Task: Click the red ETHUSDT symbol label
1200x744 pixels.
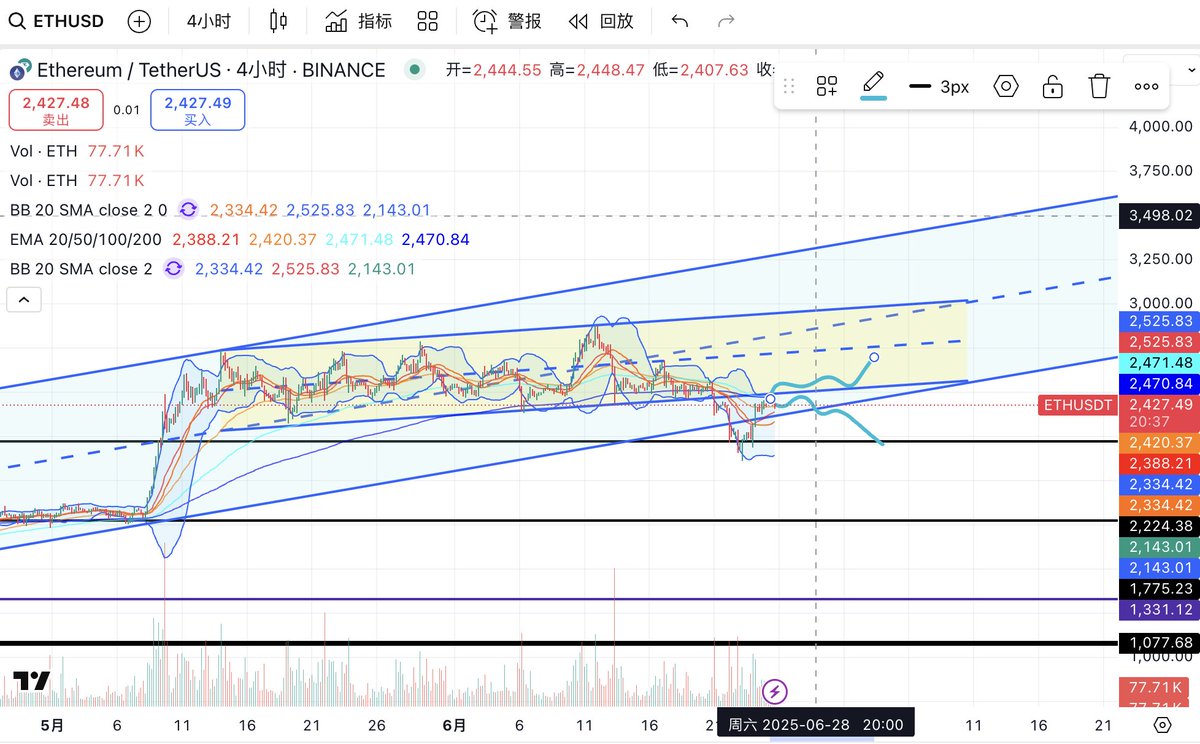Action: (1078, 405)
